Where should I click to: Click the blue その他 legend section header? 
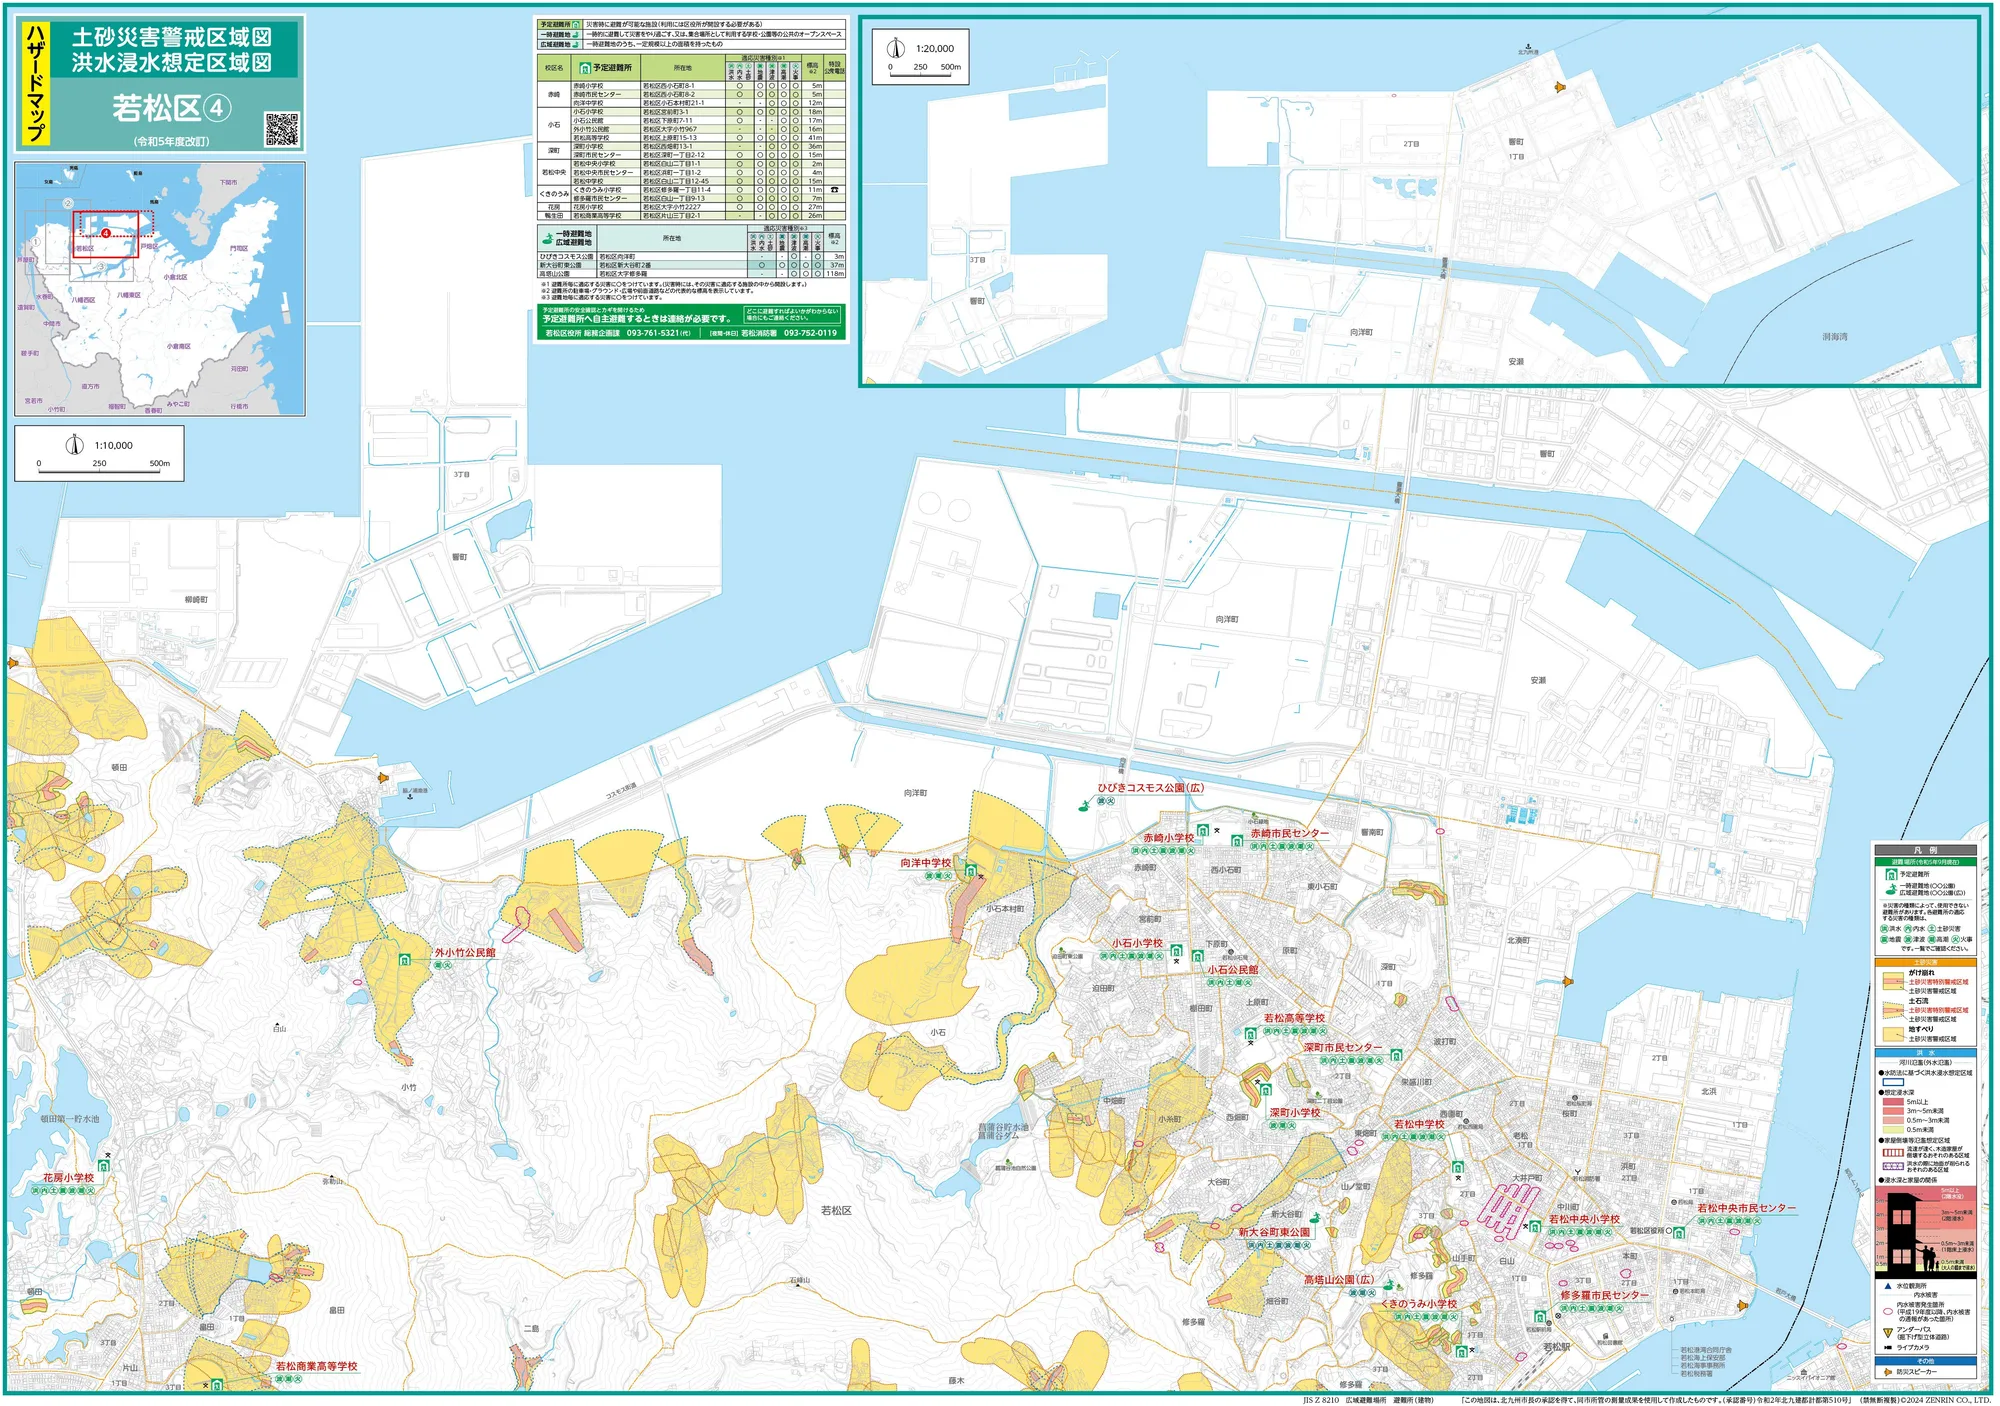pos(1925,1361)
